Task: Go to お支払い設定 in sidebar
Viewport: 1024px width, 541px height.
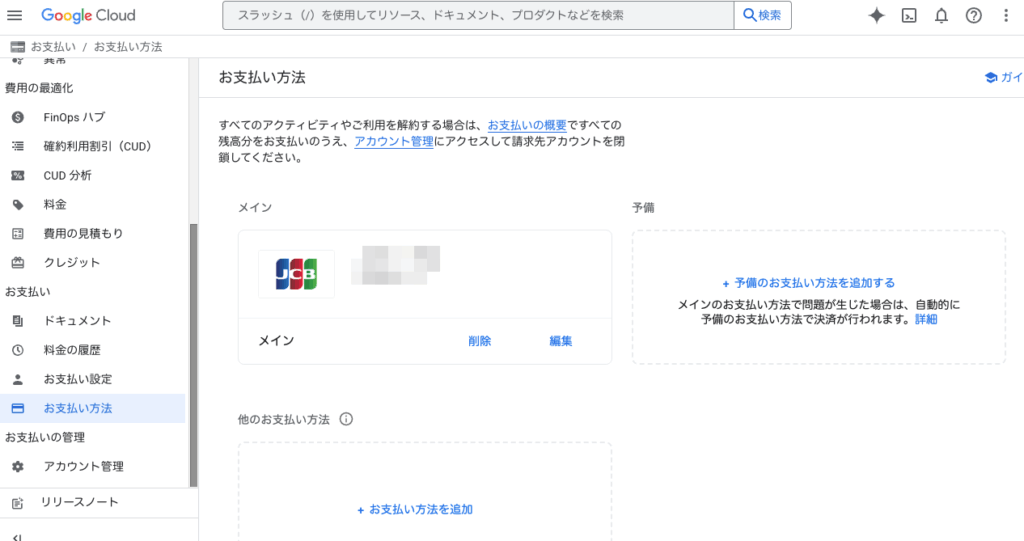Action: [77, 379]
